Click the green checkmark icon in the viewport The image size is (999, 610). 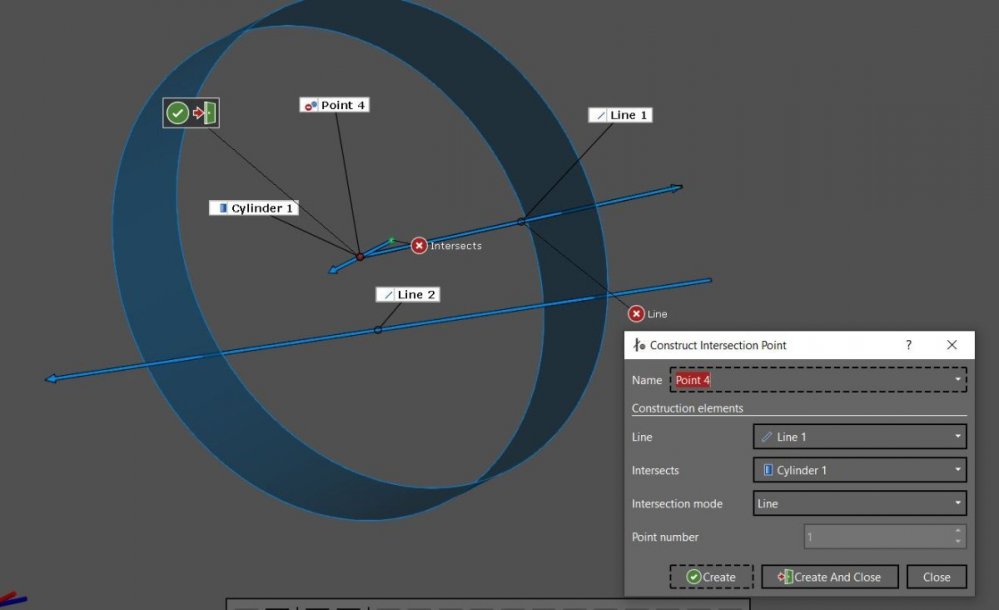(x=178, y=113)
